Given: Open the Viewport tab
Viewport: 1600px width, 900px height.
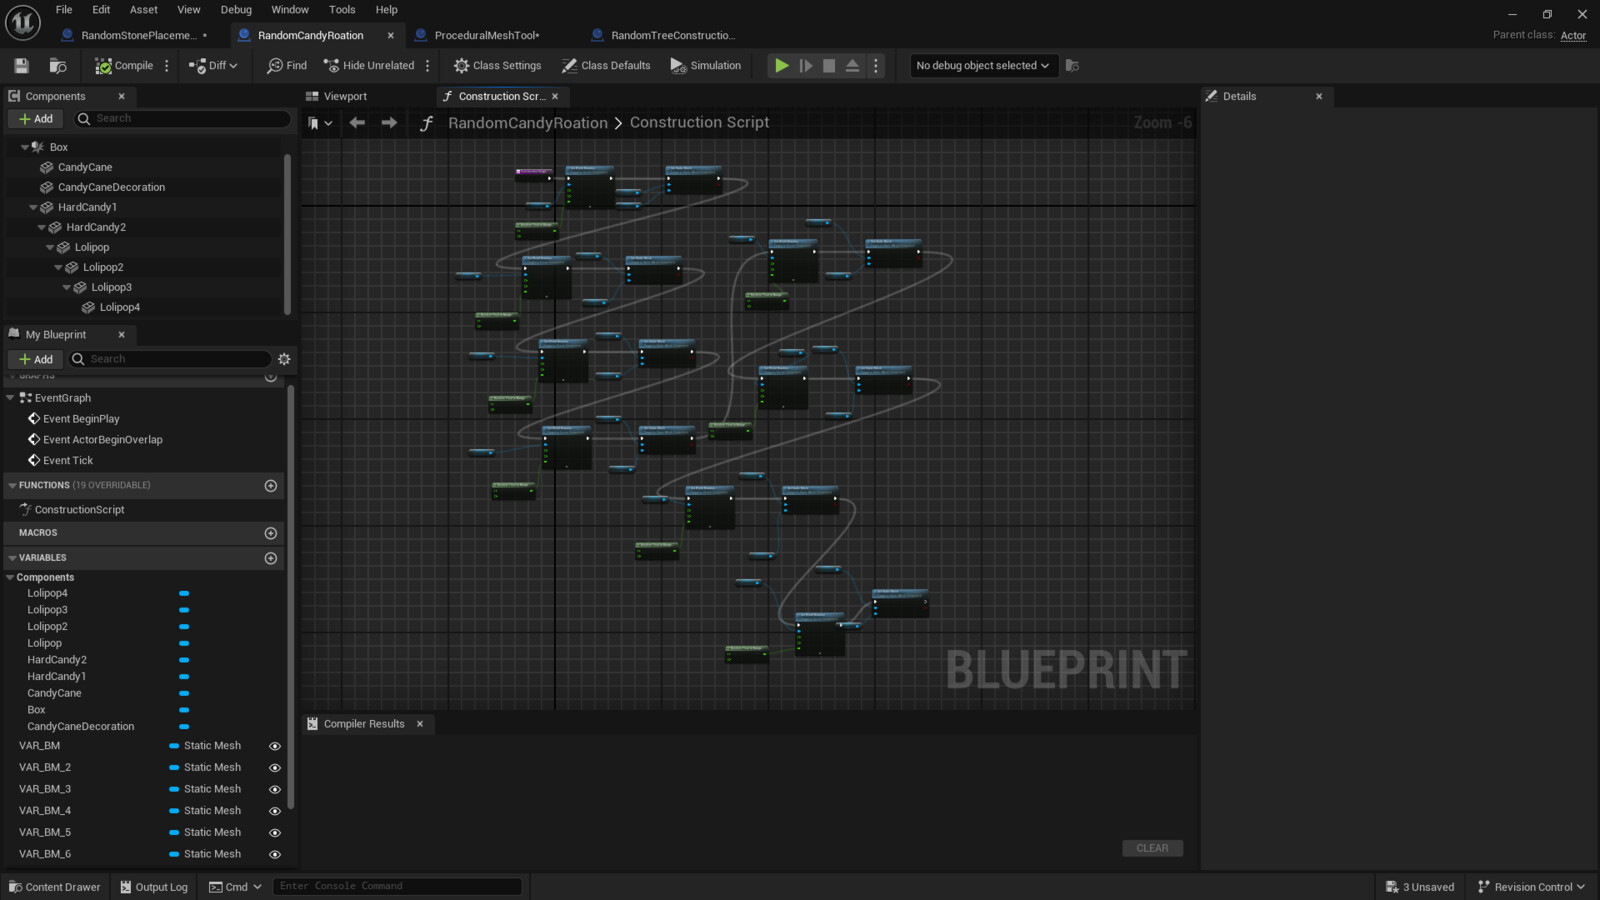Looking at the screenshot, I should (345, 97).
